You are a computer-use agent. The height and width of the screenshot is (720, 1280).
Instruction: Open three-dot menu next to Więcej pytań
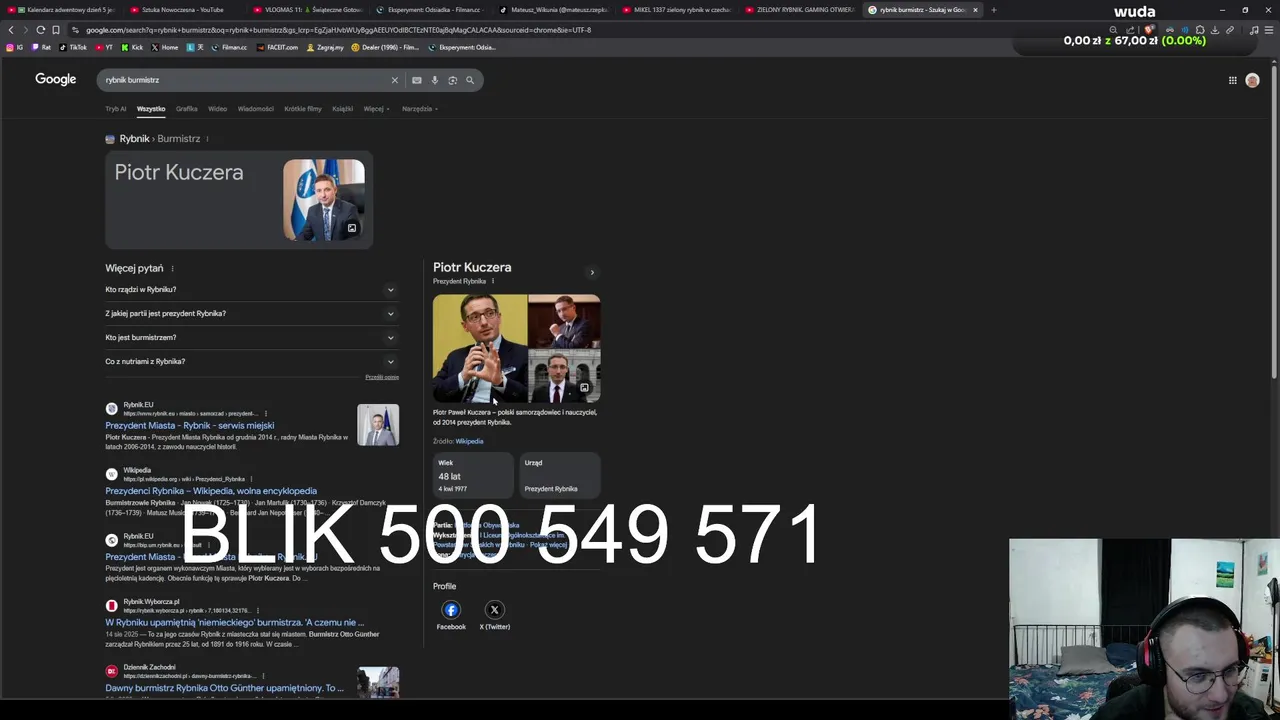[172, 269]
